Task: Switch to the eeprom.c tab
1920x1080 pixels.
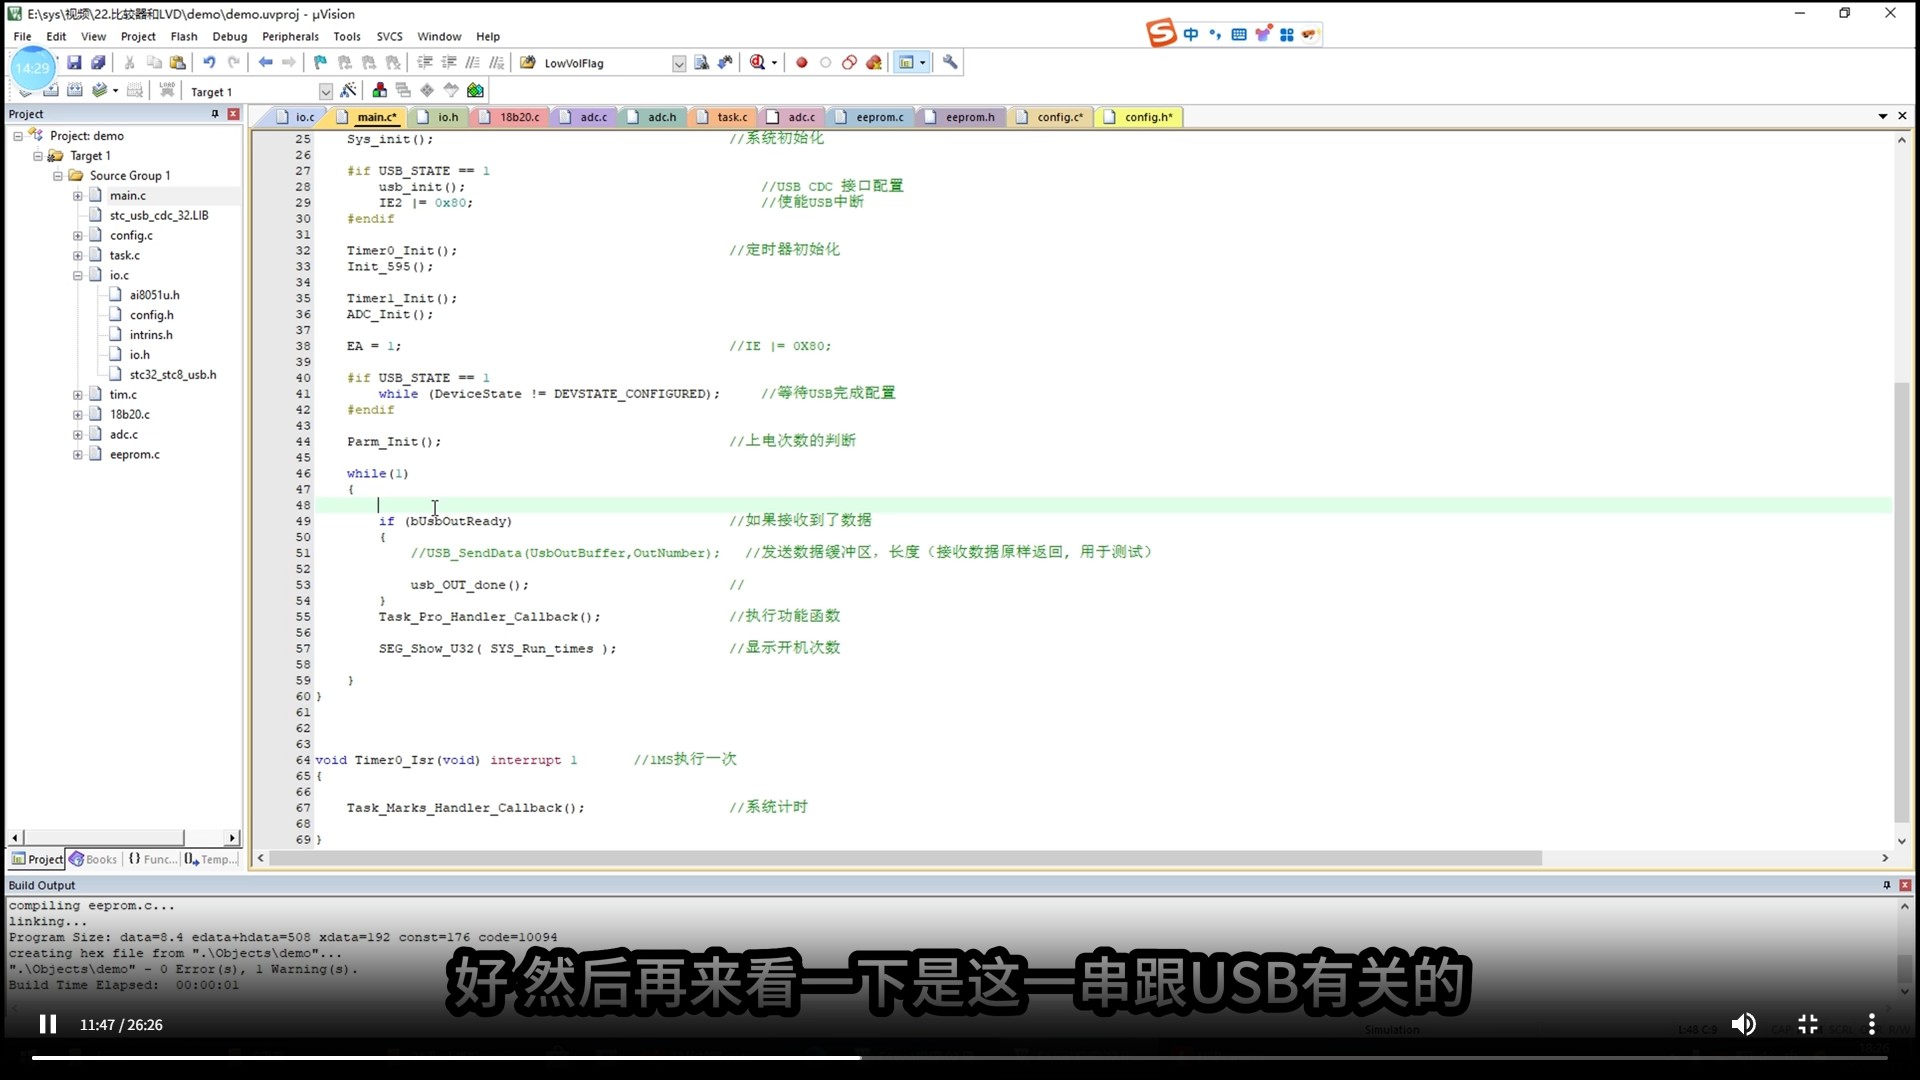Action: pos(878,117)
